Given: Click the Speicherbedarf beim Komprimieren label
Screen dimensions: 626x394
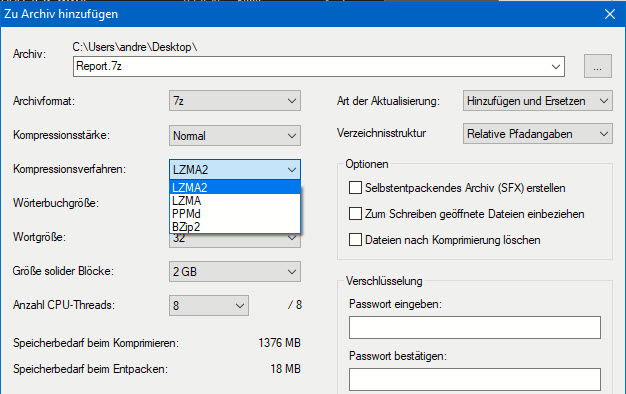Looking at the screenshot, I should coord(96,343).
